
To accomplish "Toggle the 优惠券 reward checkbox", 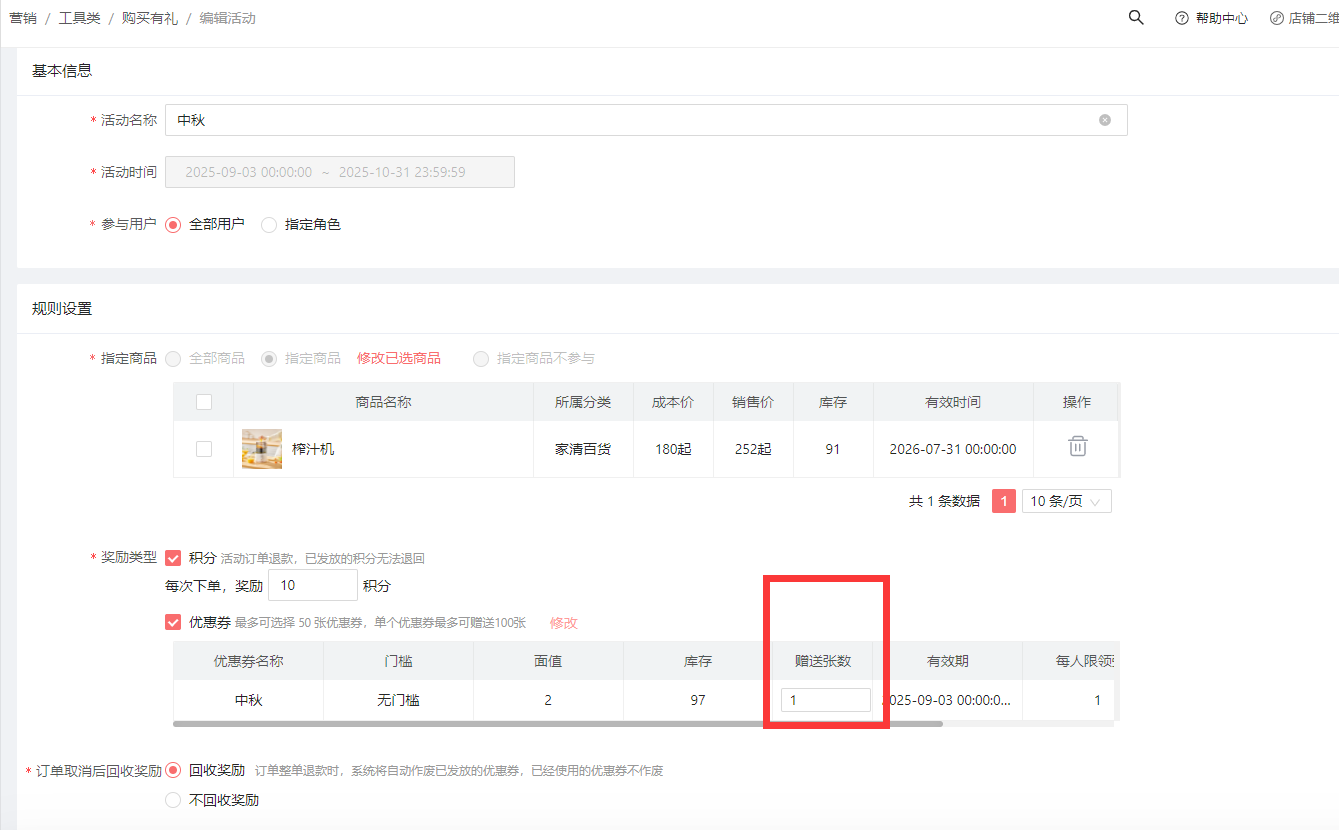I will (173, 622).
